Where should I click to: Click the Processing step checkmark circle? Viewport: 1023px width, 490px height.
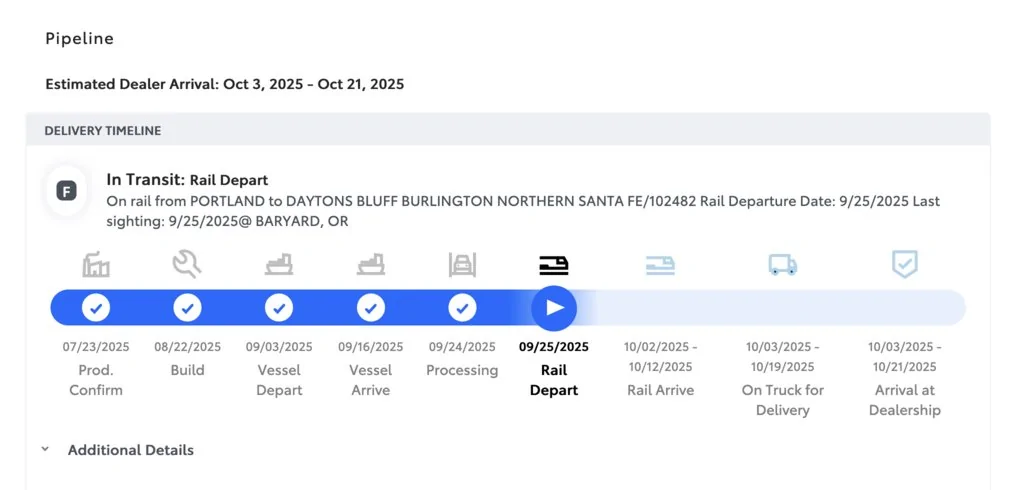coord(462,308)
